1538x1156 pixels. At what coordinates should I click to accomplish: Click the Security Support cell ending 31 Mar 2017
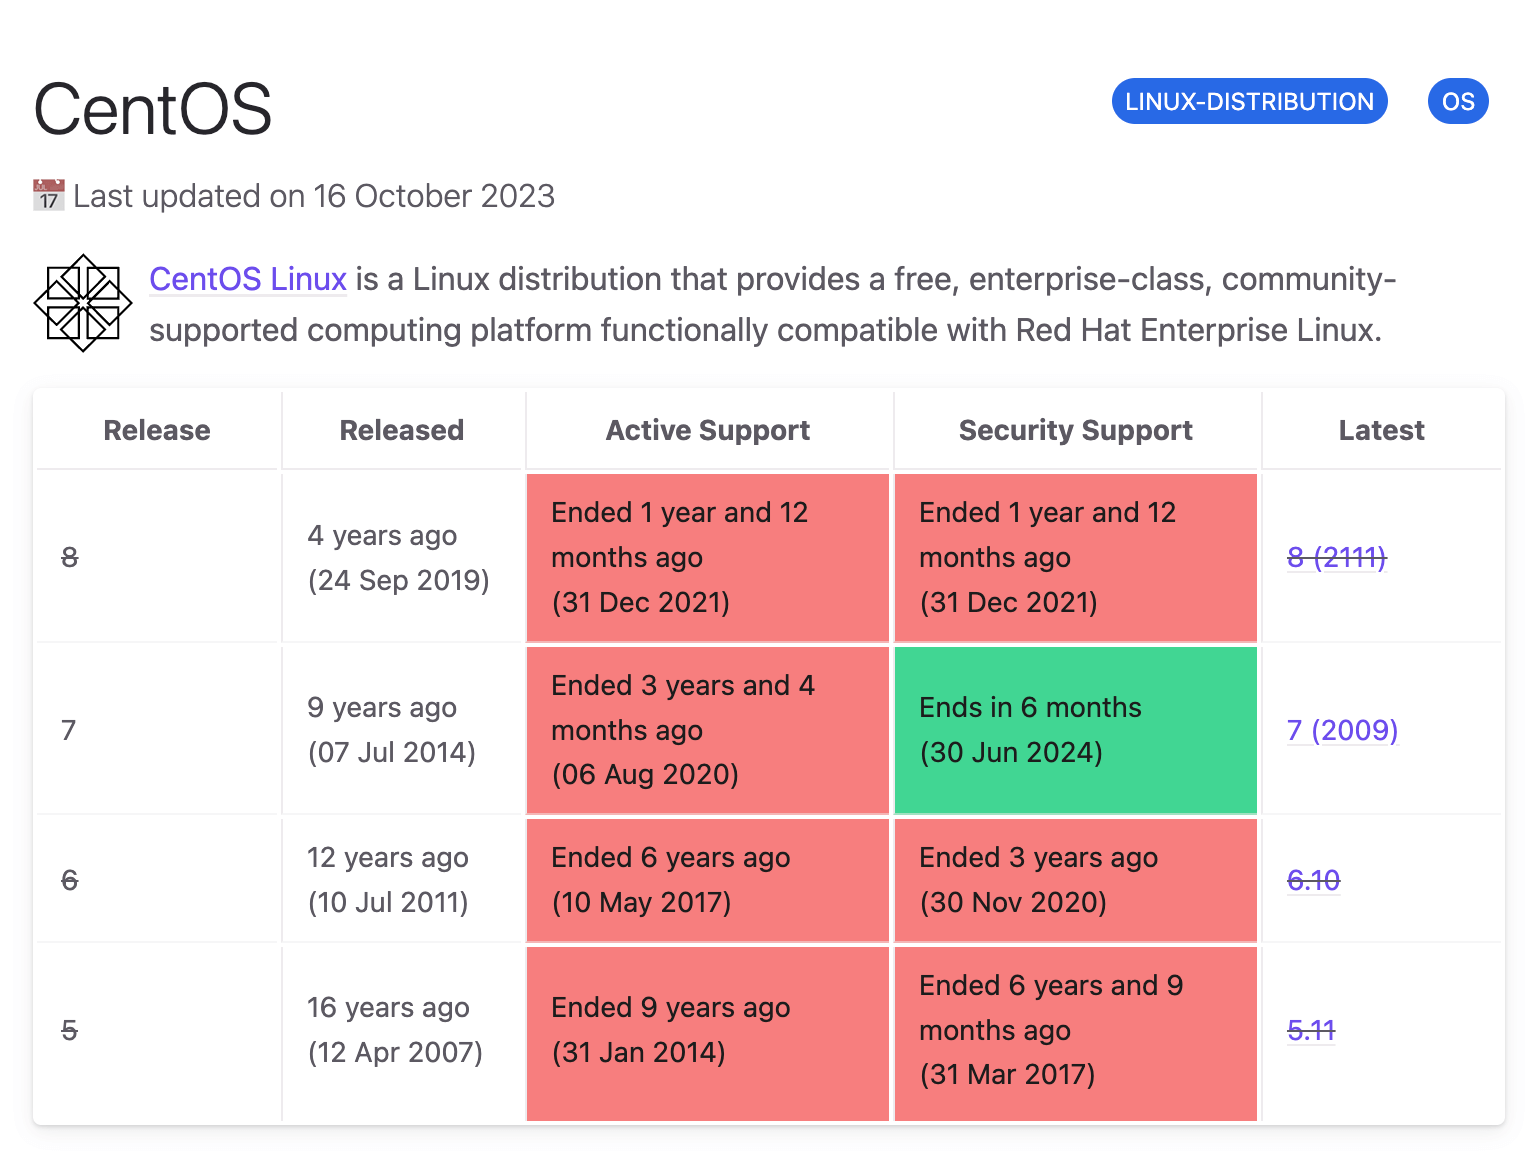[x=1076, y=1033]
